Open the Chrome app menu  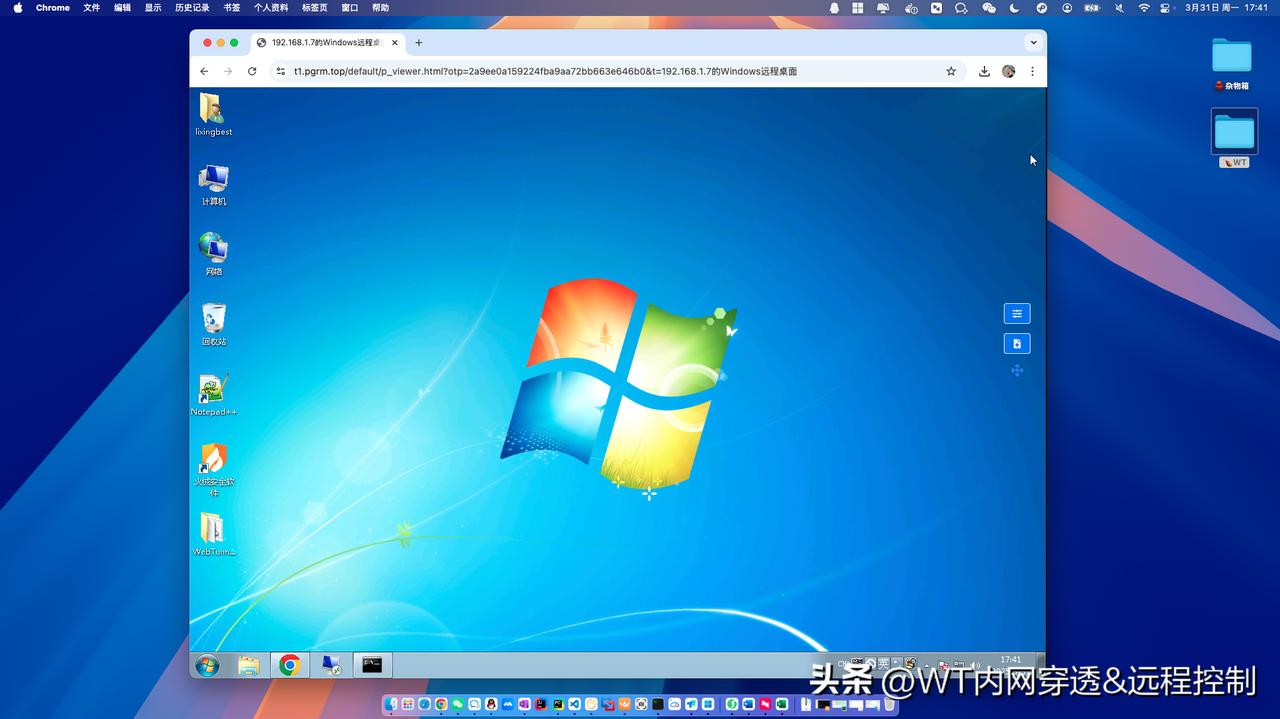[x=53, y=8]
